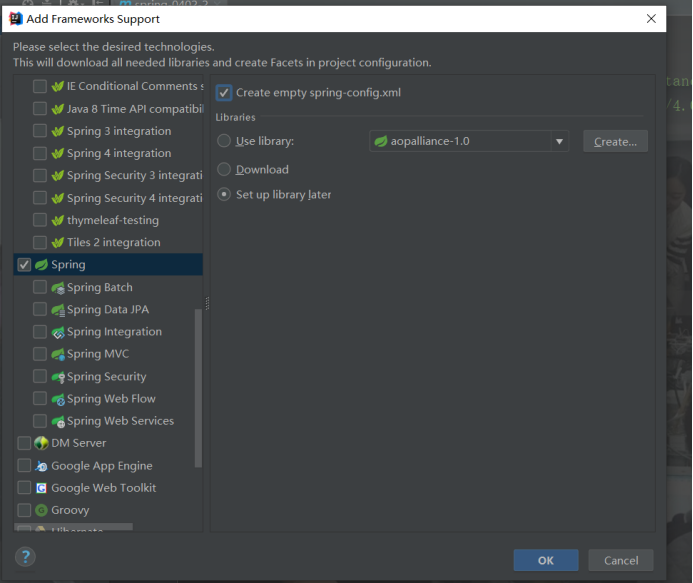Click the Tiles 2 integration leaf icon
This screenshot has height=583, width=693.
pyautogui.click(x=57, y=242)
